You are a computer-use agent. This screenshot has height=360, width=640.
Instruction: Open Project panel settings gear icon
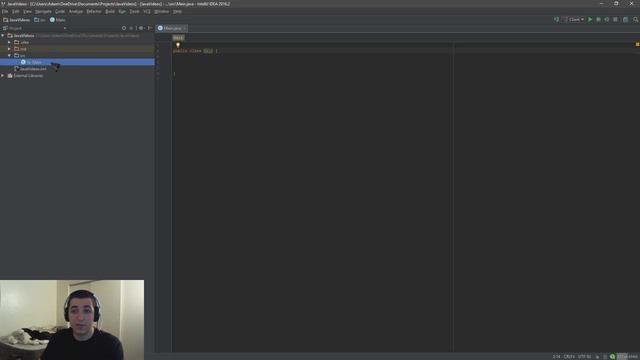click(141, 28)
